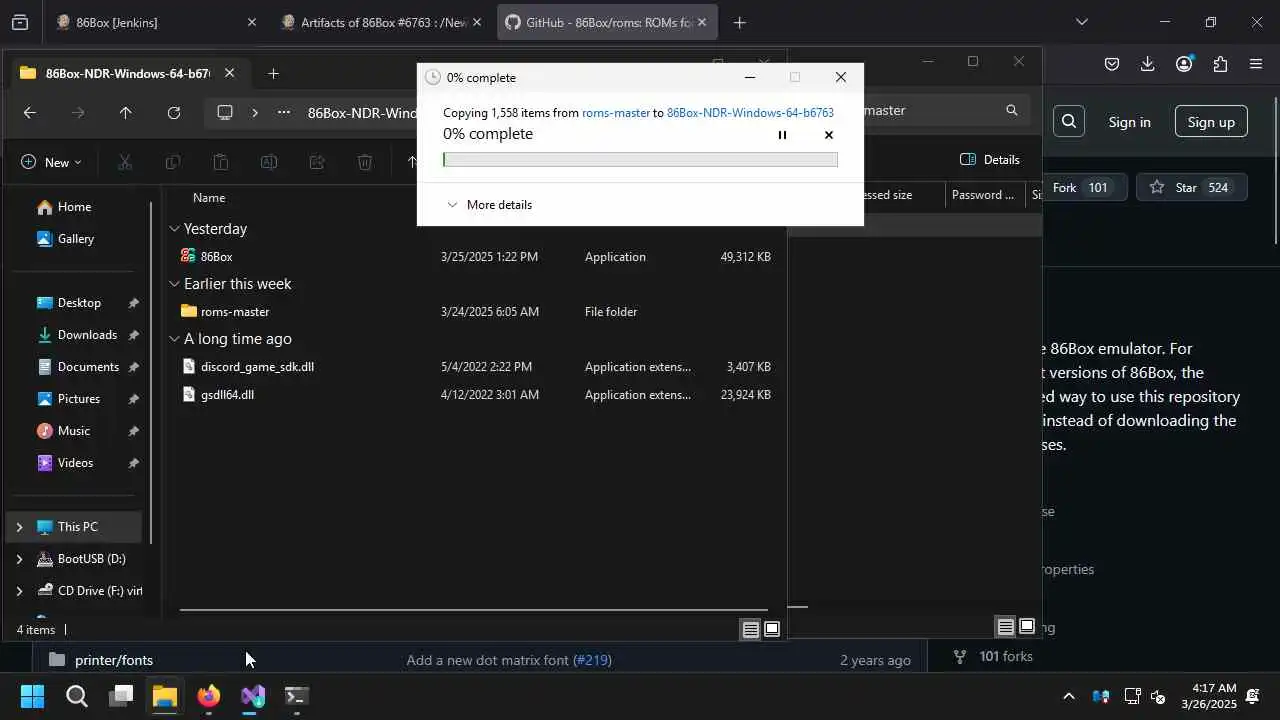Open Firefox hamburger menu

pyautogui.click(x=1256, y=64)
